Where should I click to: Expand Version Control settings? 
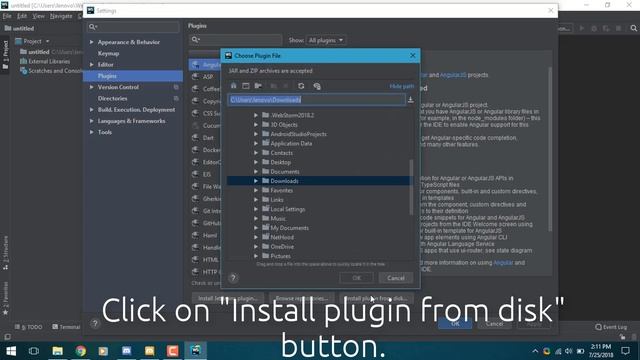point(91,87)
